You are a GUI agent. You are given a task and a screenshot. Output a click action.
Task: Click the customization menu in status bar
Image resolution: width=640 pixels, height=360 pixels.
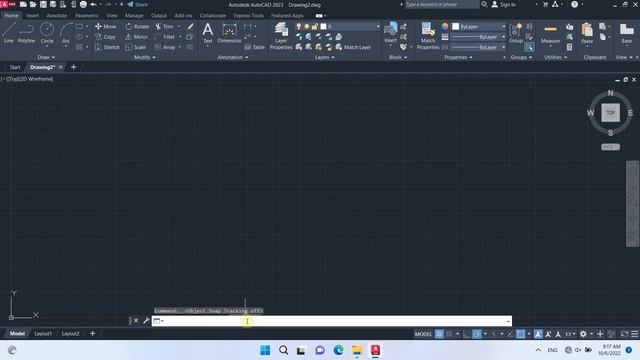coord(635,334)
